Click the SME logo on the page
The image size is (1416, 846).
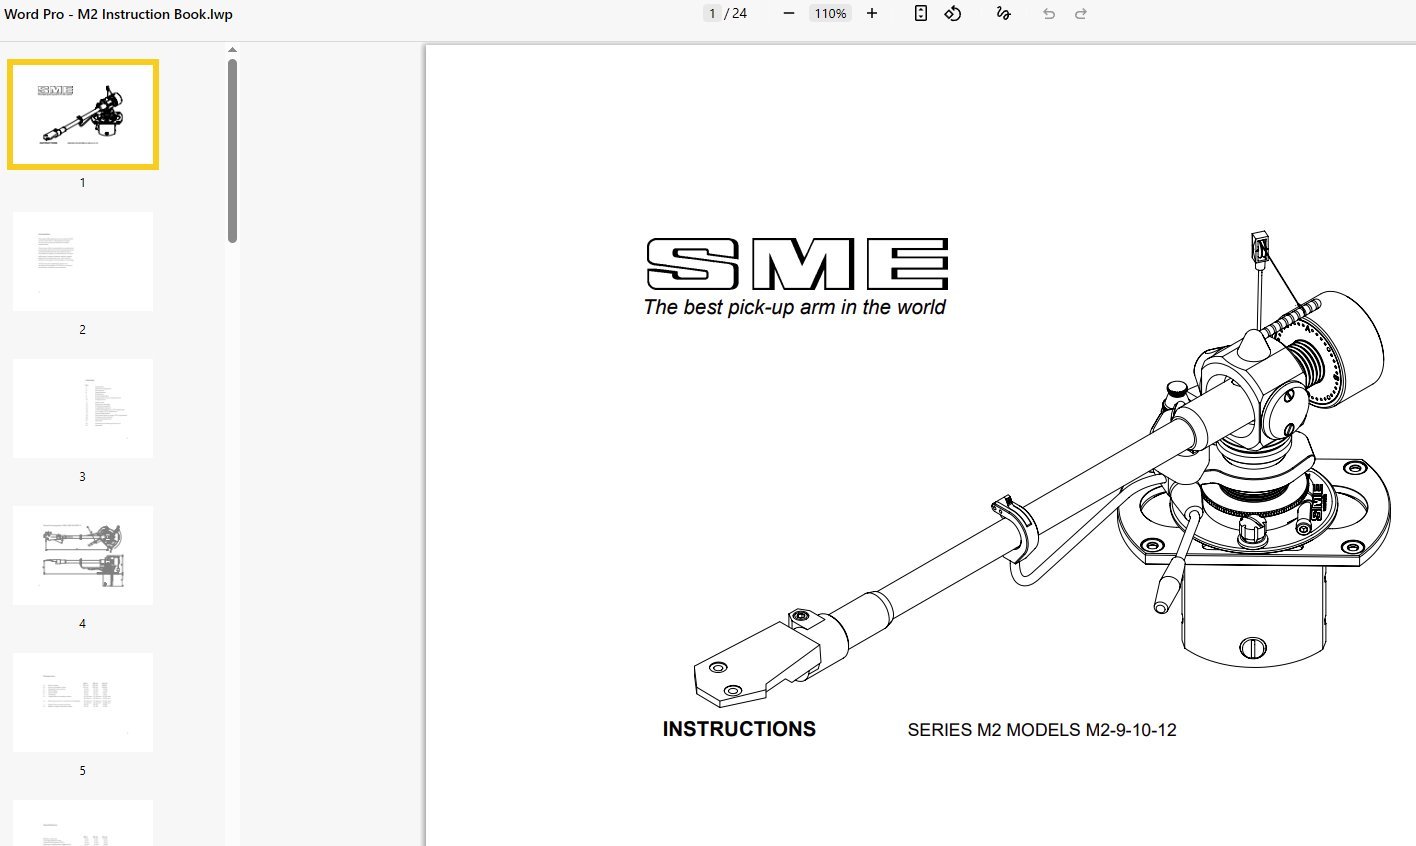797,265
